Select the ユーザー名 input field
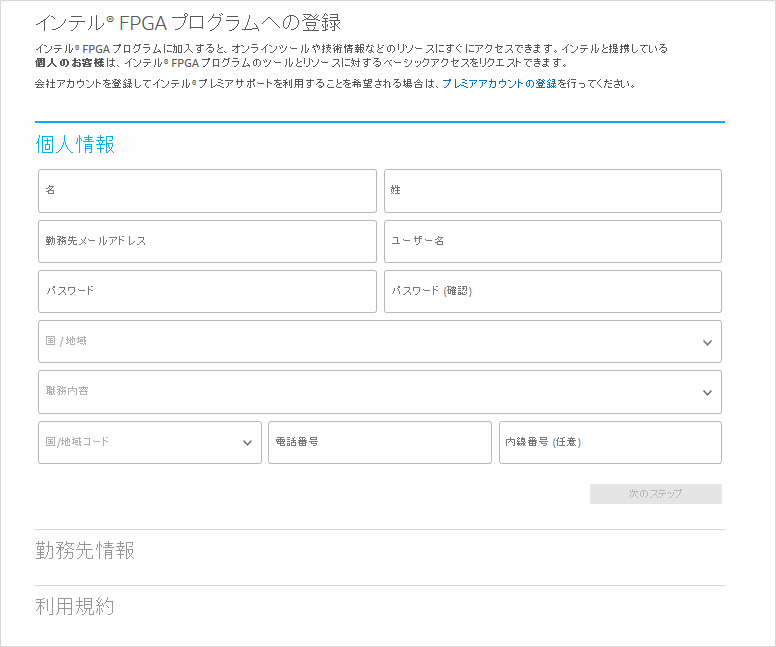The height and width of the screenshot is (647, 776). click(553, 242)
